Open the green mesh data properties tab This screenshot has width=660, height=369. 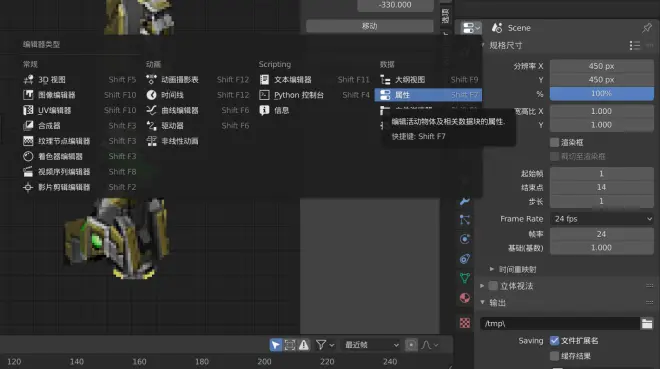pos(465,278)
